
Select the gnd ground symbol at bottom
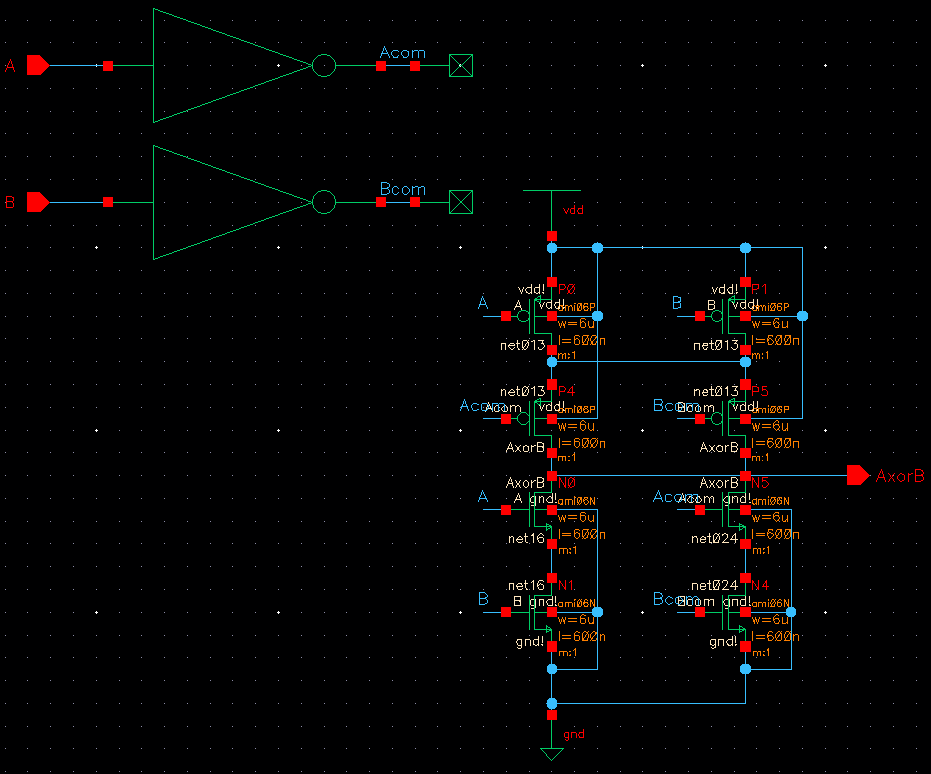(x=552, y=752)
